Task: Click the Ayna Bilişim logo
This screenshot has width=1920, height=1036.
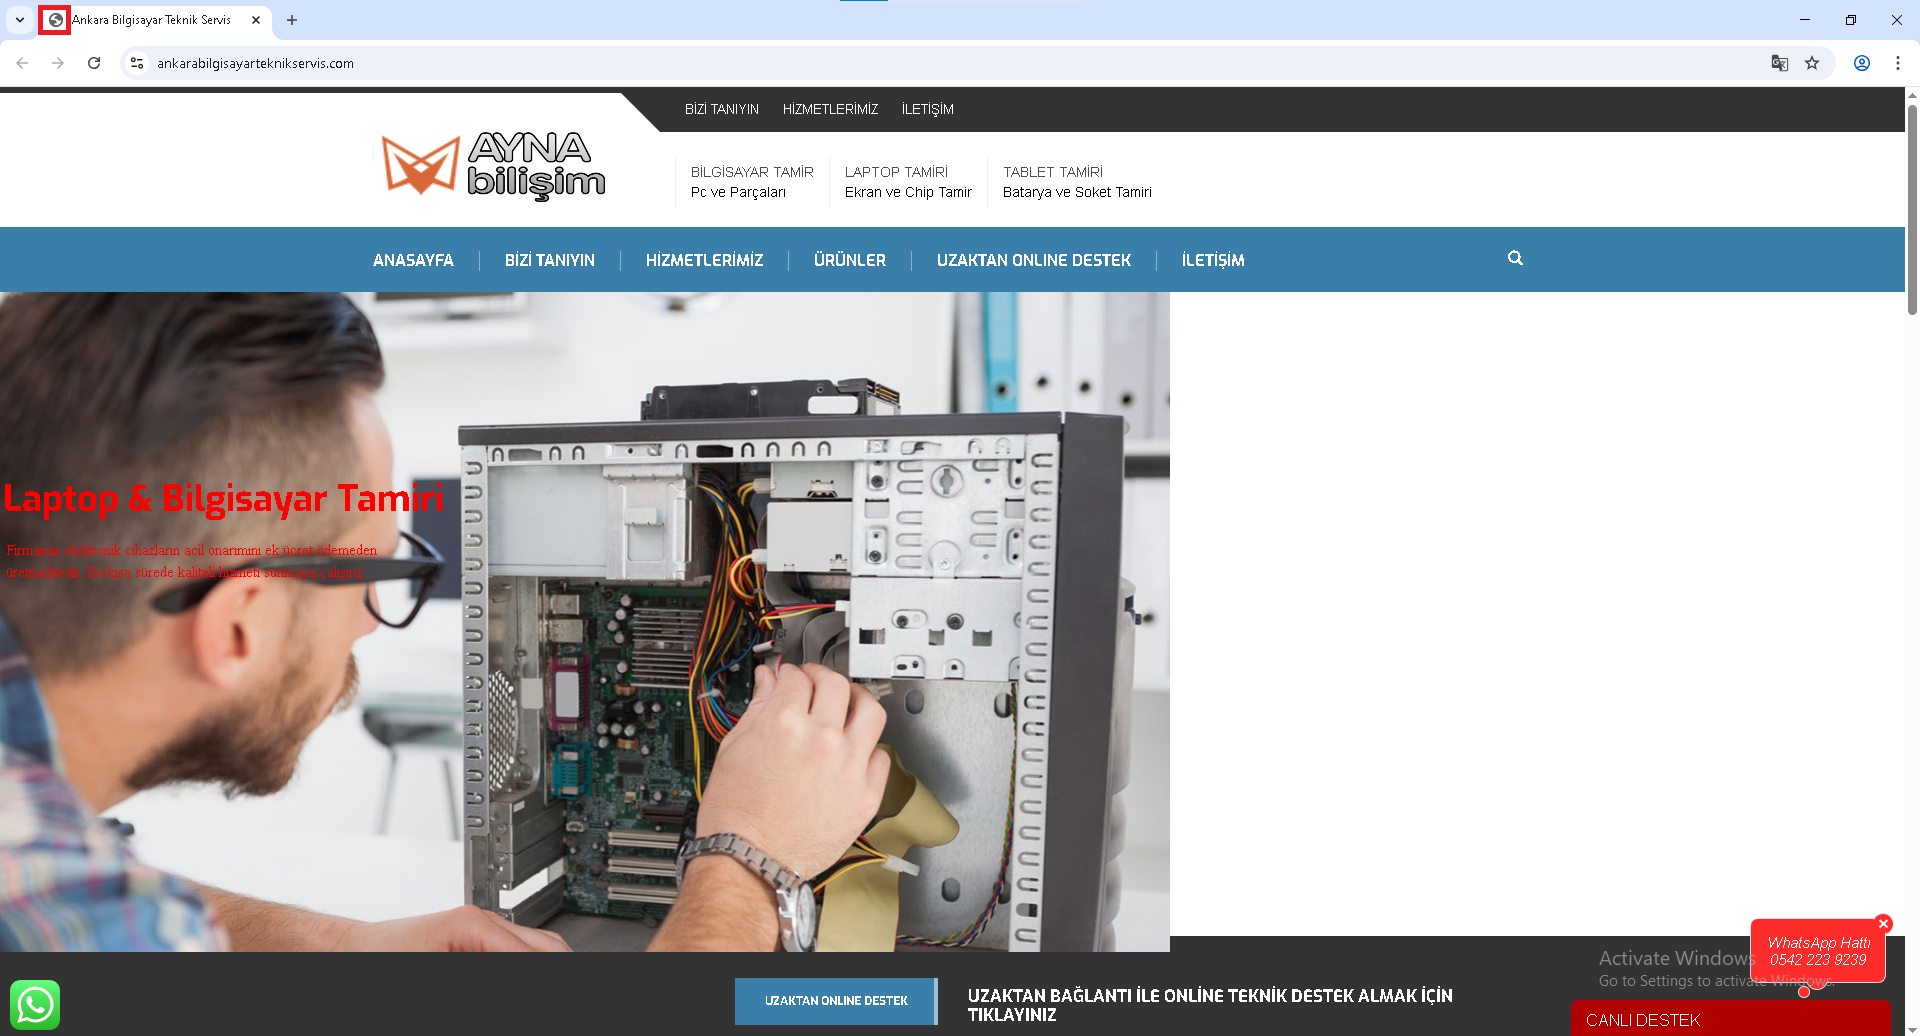Action: tap(494, 165)
